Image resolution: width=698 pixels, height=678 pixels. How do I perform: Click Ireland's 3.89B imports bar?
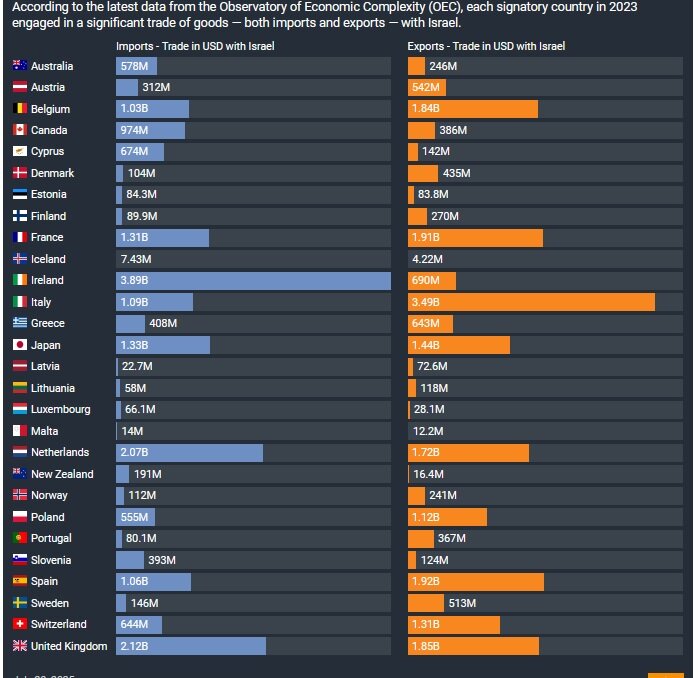[253, 280]
